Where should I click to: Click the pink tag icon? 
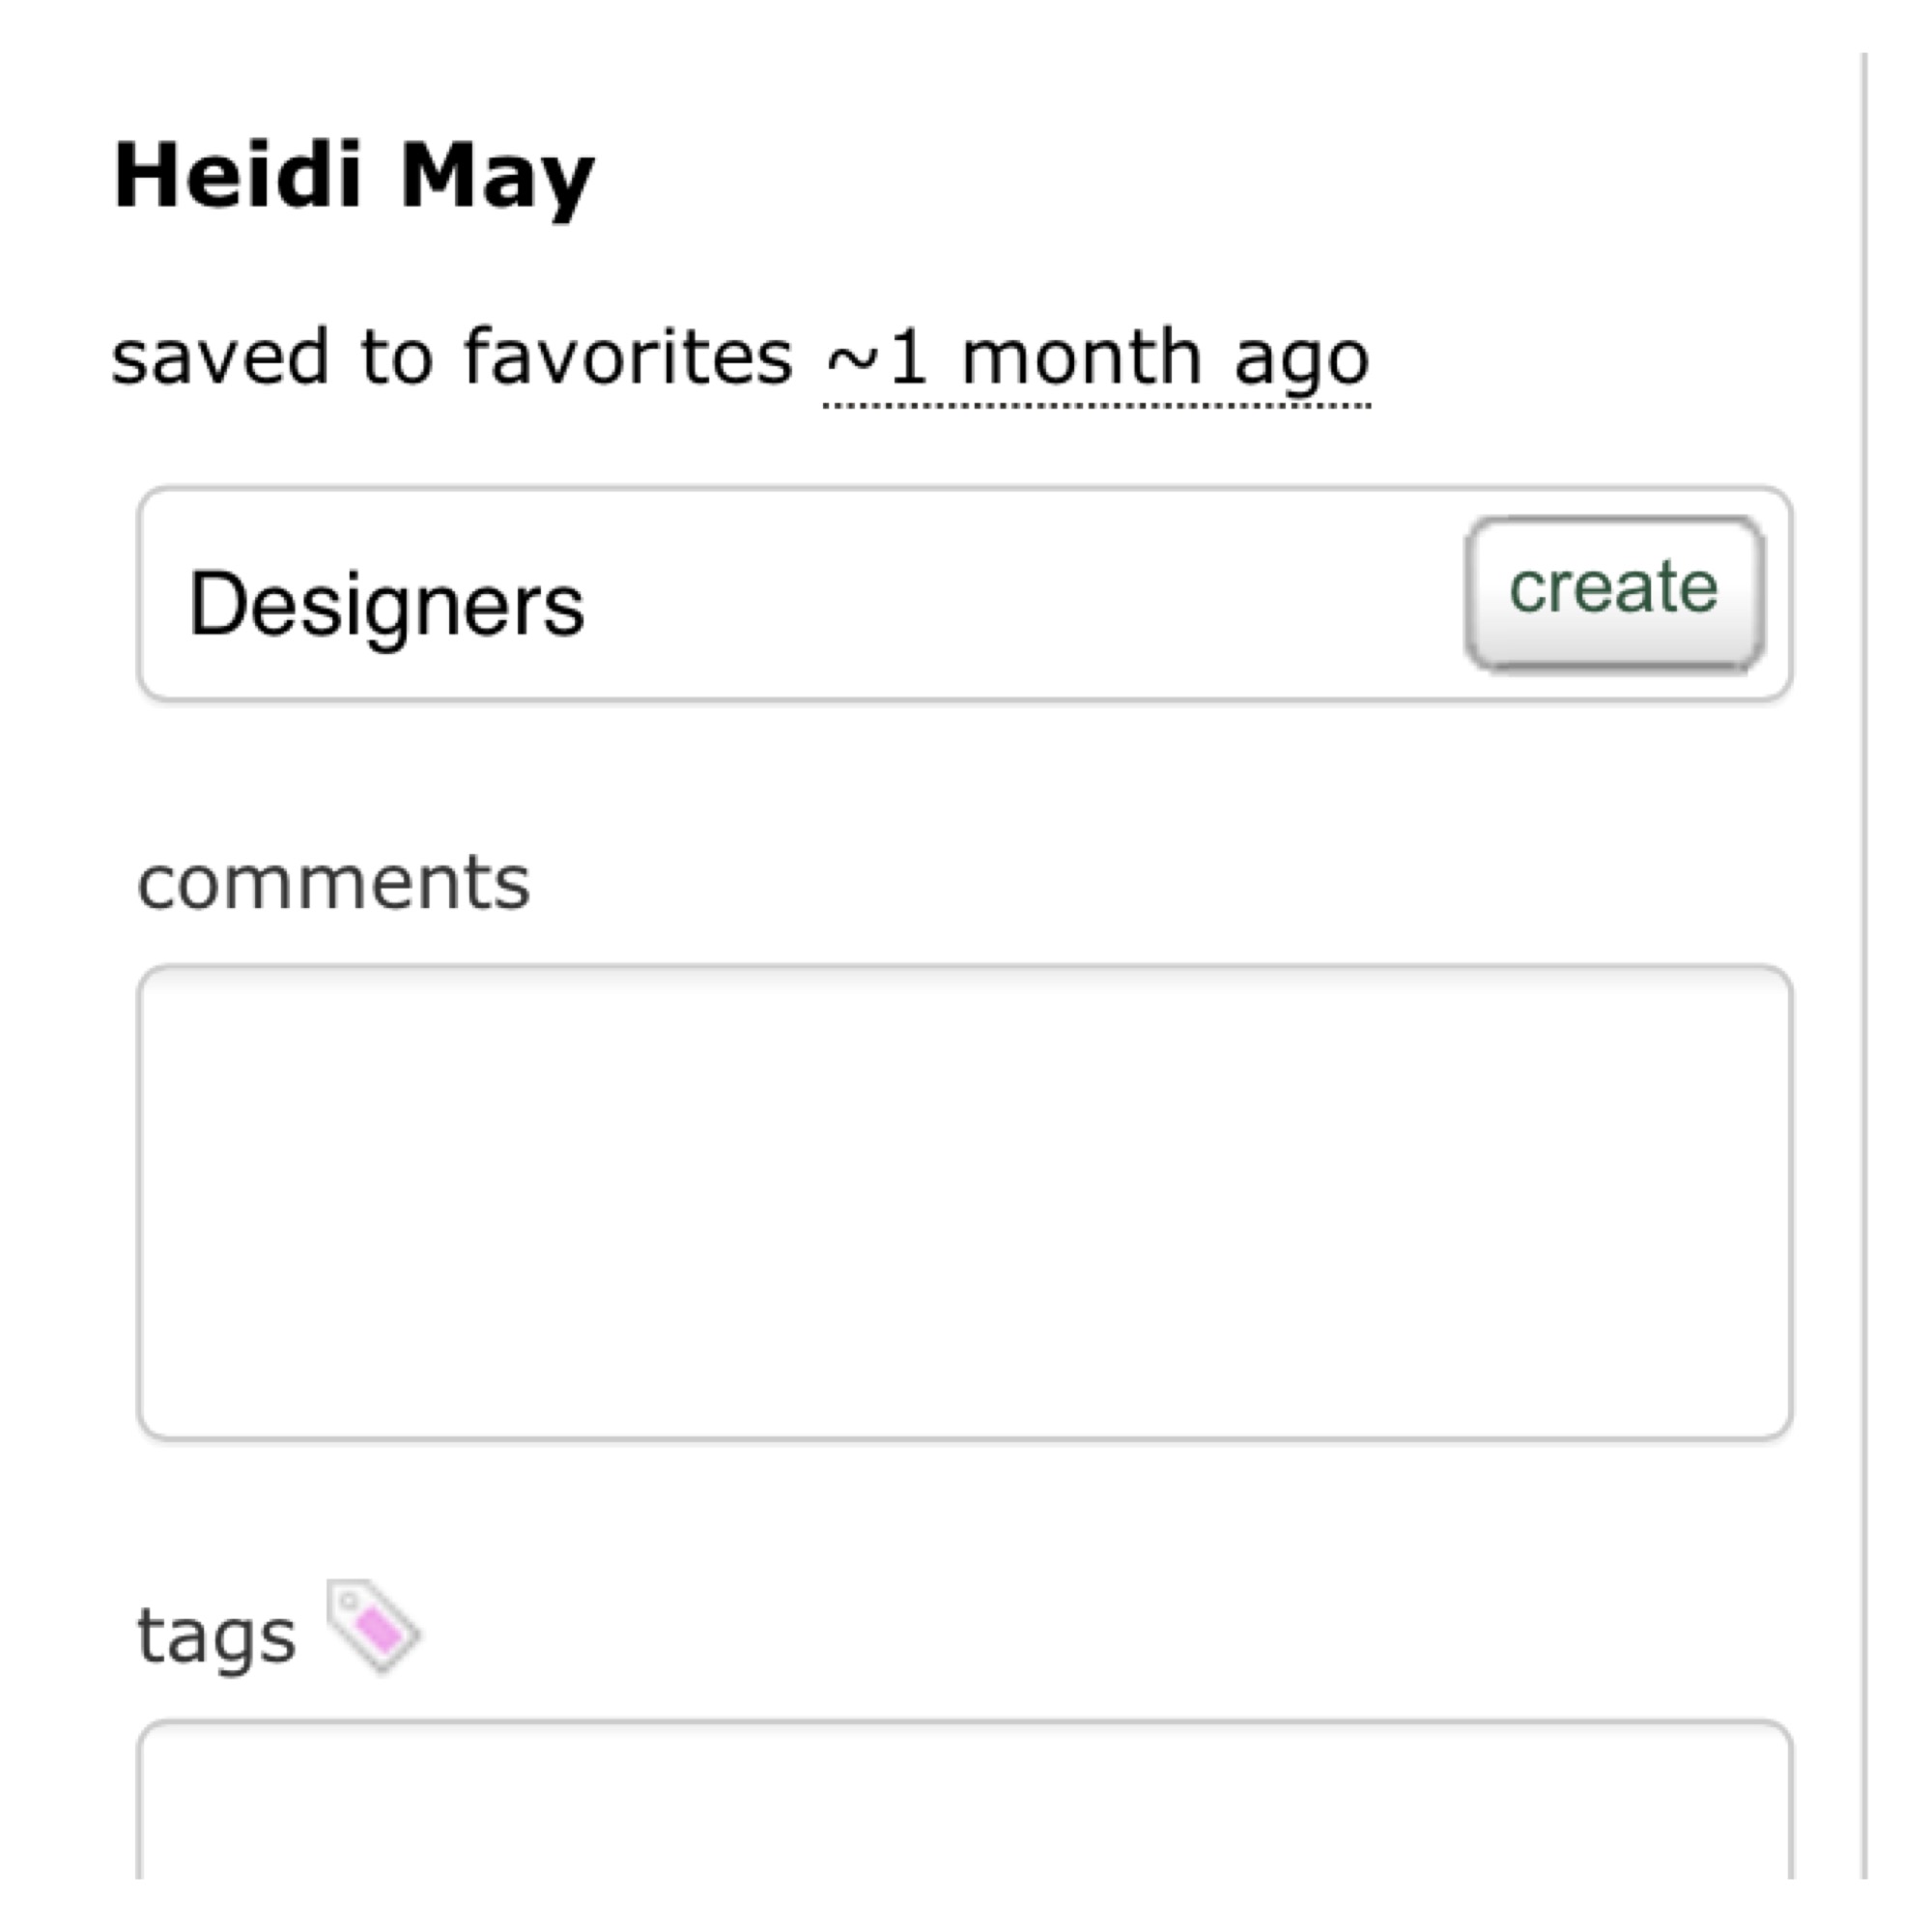click(374, 1625)
